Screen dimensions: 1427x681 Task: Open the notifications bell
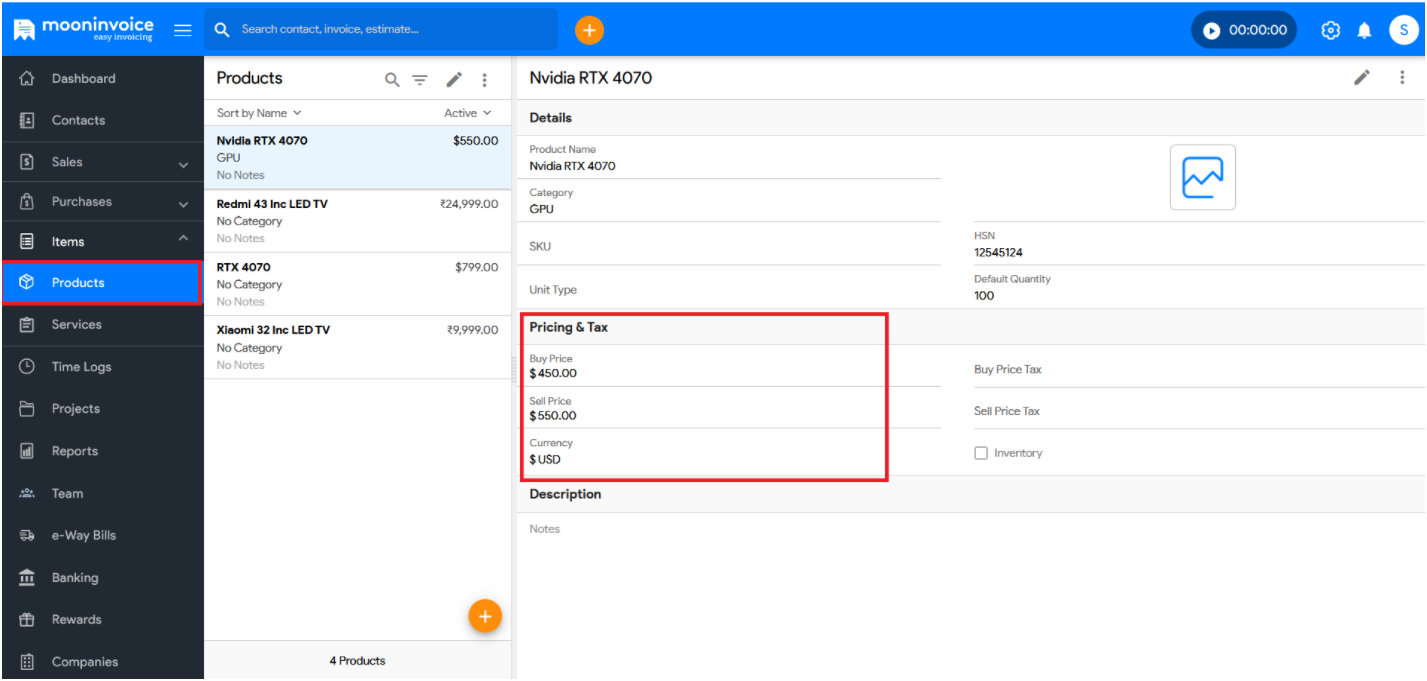point(1364,30)
